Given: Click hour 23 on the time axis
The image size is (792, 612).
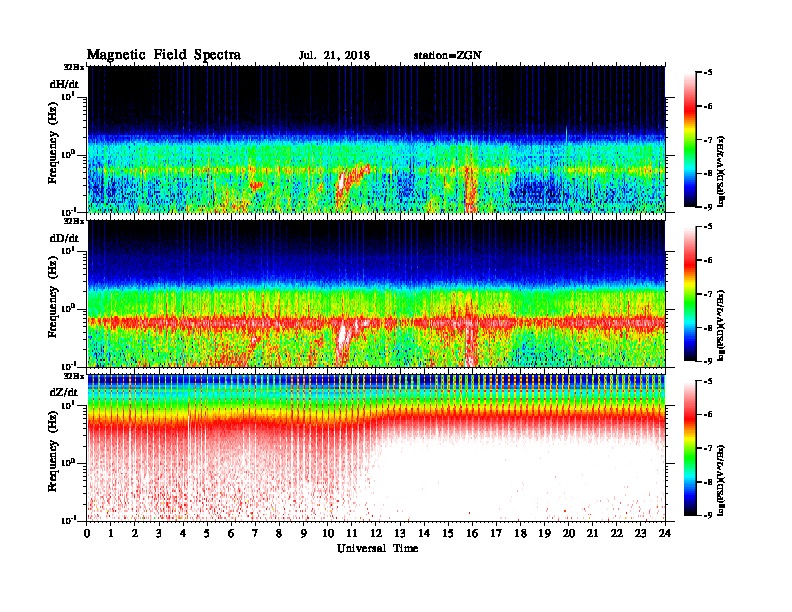Looking at the screenshot, I should 641,534.
